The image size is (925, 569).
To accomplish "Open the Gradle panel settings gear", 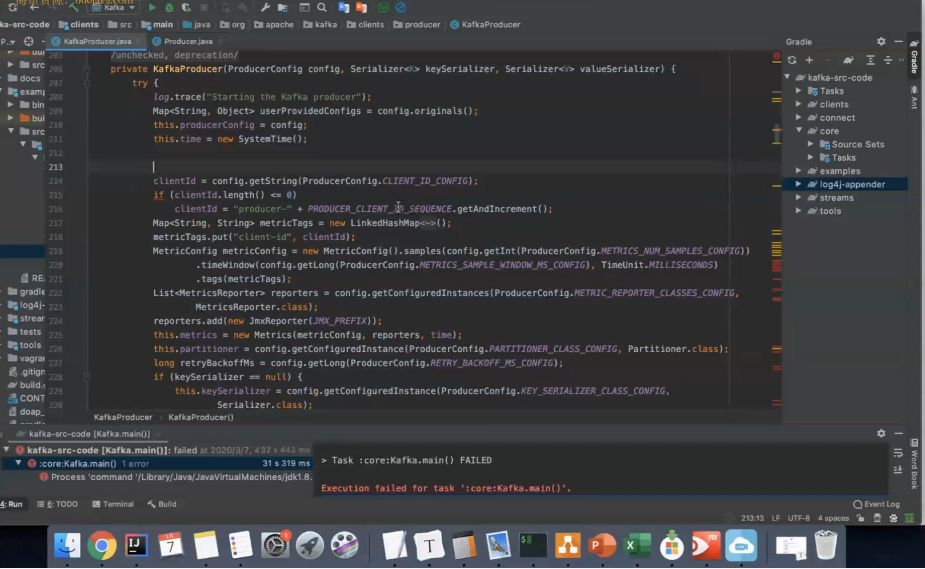I will [881, 41].
